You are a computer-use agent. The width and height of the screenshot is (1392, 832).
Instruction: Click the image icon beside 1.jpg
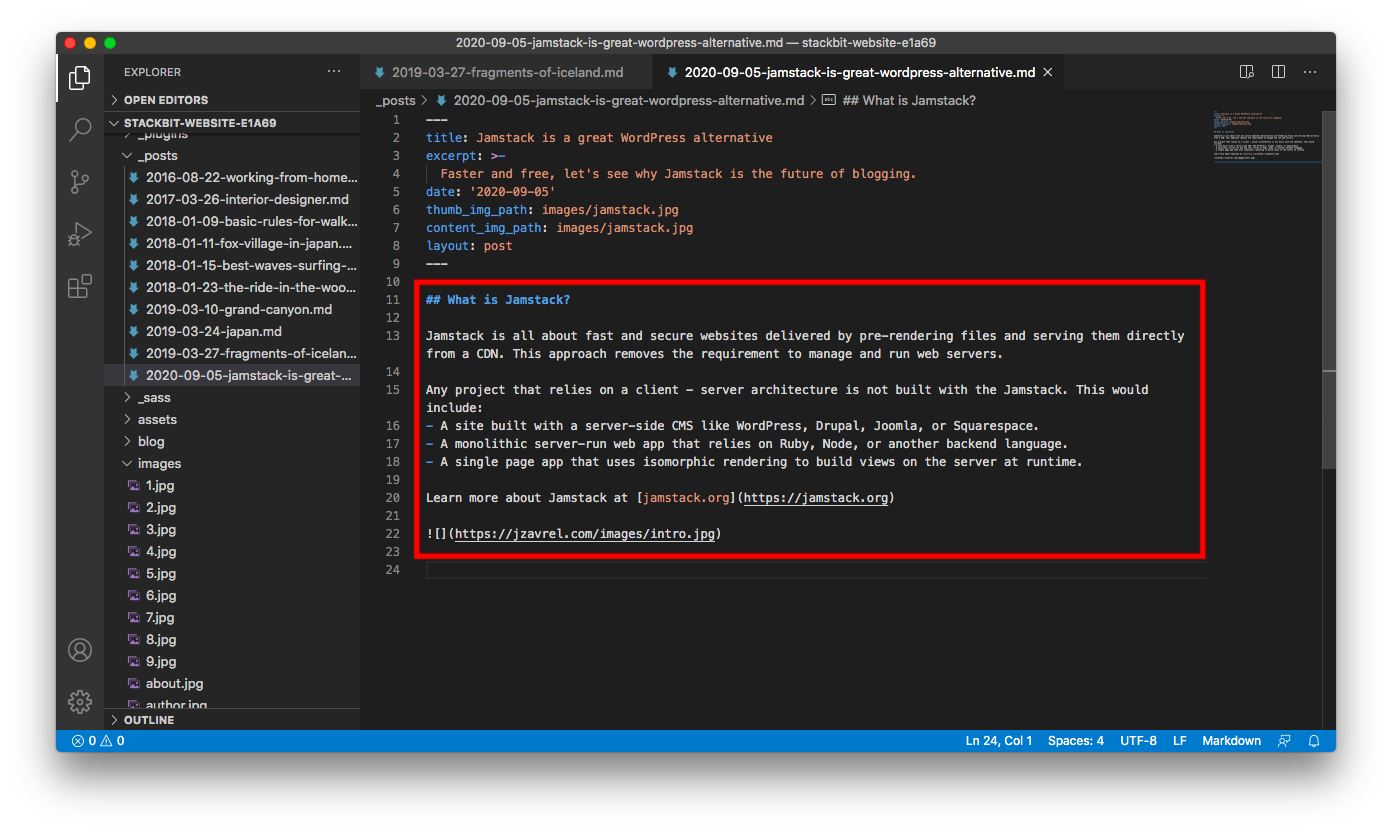point(134,485)
